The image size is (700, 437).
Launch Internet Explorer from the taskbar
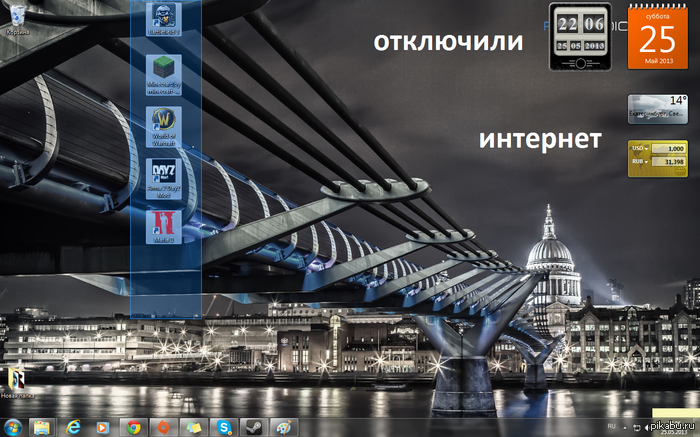73,427
